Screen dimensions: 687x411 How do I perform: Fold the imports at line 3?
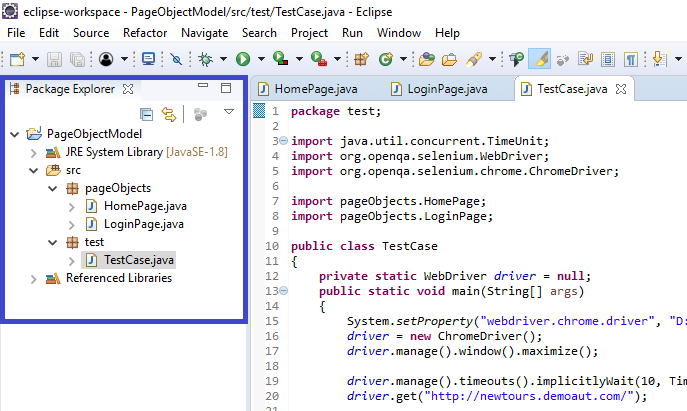(x=283, y=141)
